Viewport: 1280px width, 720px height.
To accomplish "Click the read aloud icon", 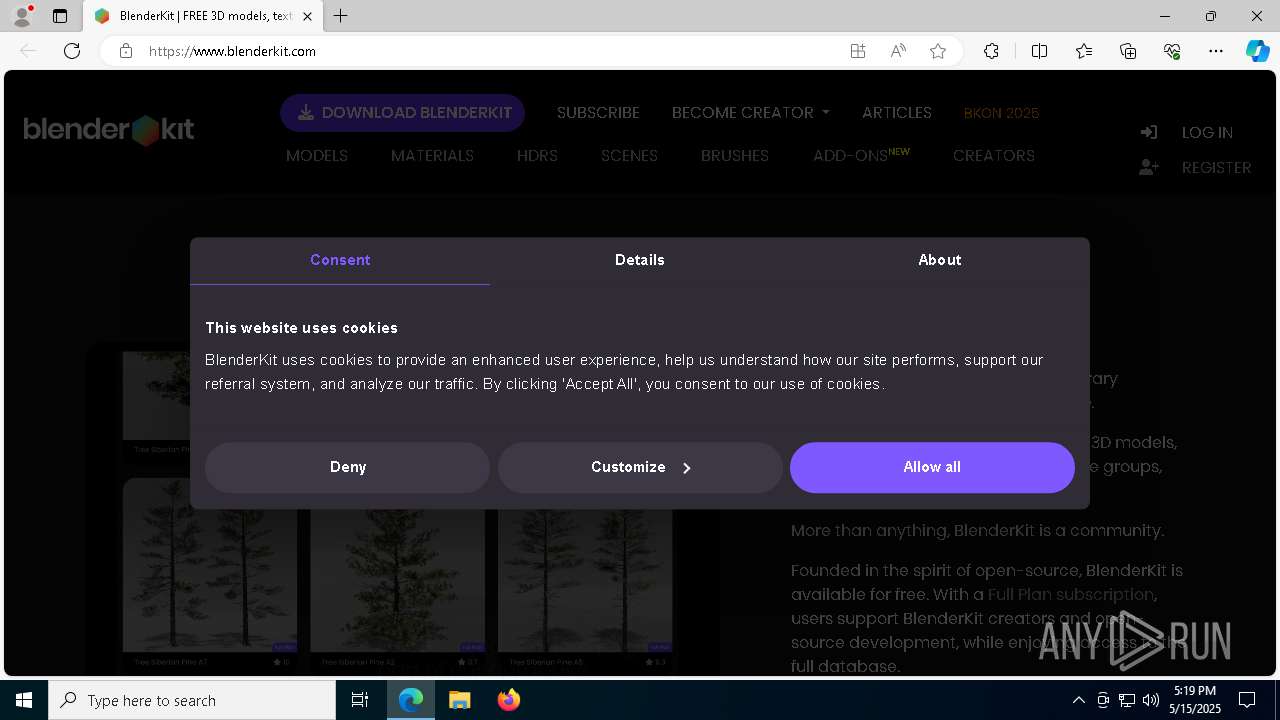I will click(x=898, y=51).
